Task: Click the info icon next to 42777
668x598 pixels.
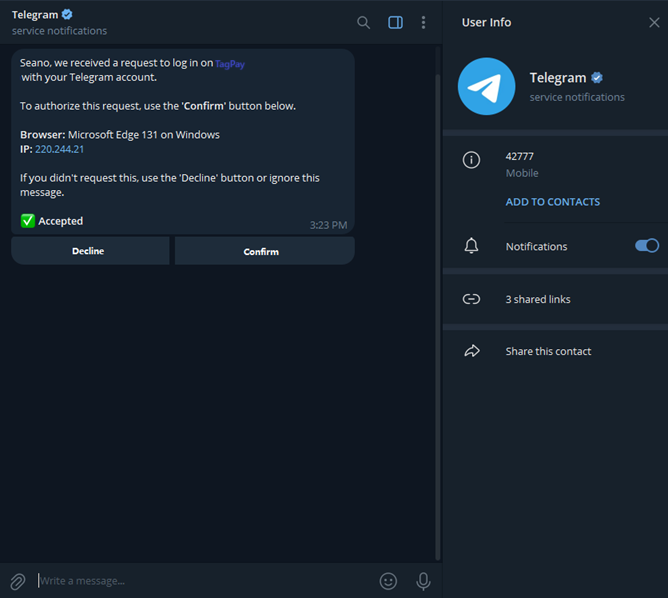Action: [x=472, y=160]
